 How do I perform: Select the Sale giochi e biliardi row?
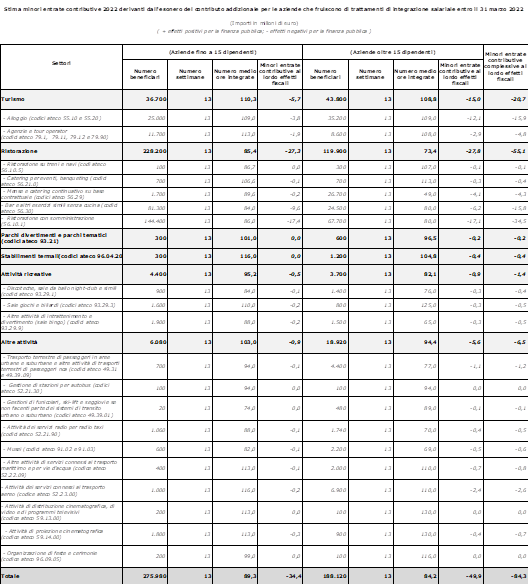pos(264,305)
